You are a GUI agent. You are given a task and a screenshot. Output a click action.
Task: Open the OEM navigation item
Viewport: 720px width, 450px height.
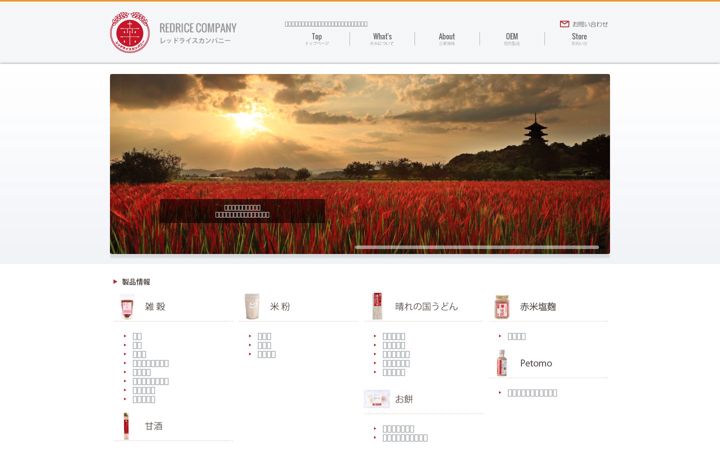[x=512, y=39]
